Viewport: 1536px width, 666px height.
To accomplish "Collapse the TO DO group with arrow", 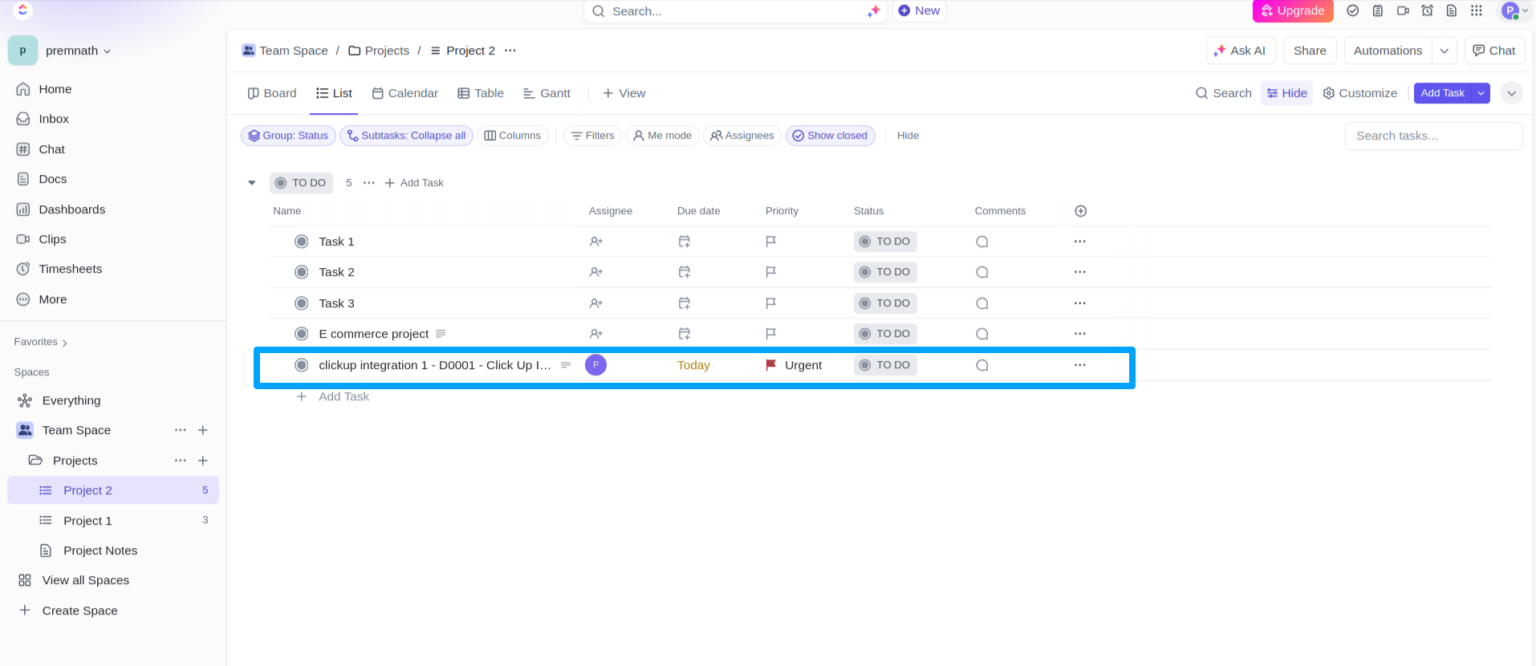I will 252,183.
